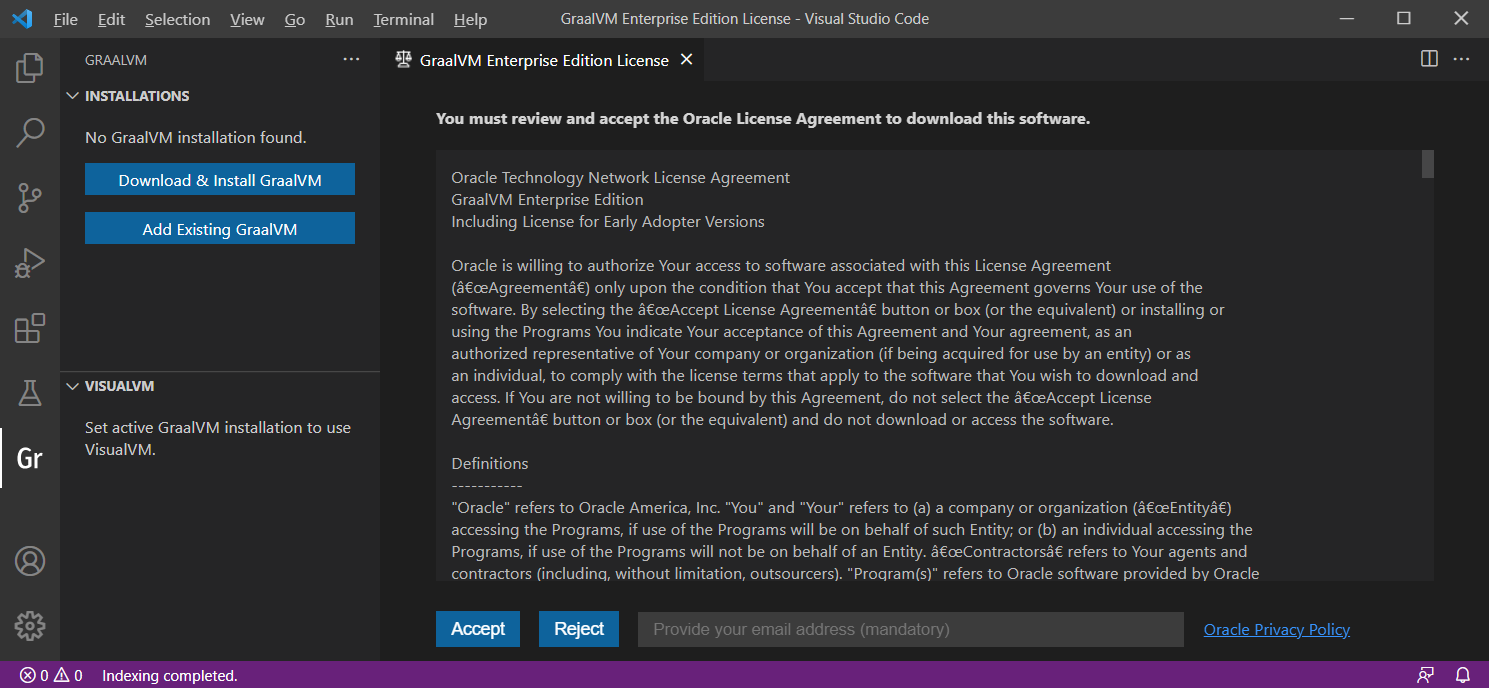Viewport: 1489px width, 688px height.
Task: Open the Run and Debug view icon
Action: [30, 263]
